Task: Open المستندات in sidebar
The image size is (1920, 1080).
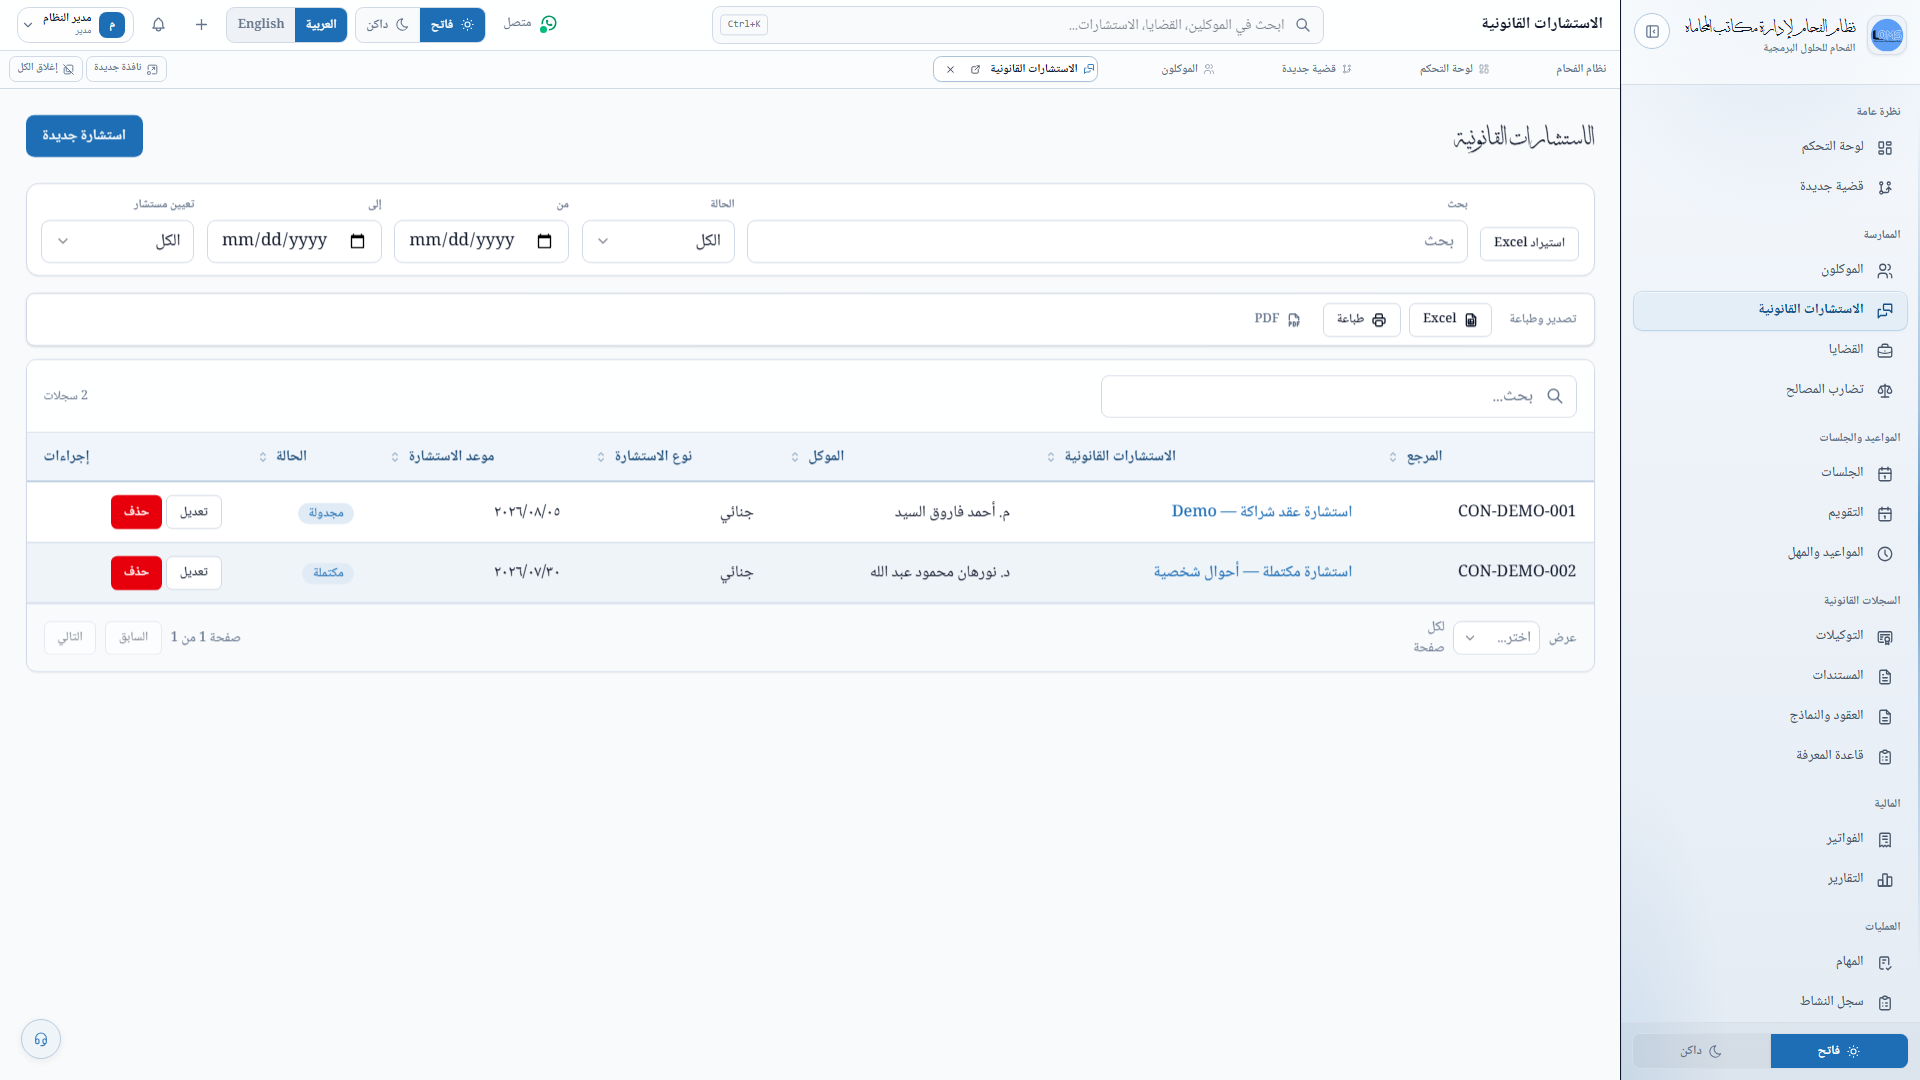Action: [x=1770, y=676]
